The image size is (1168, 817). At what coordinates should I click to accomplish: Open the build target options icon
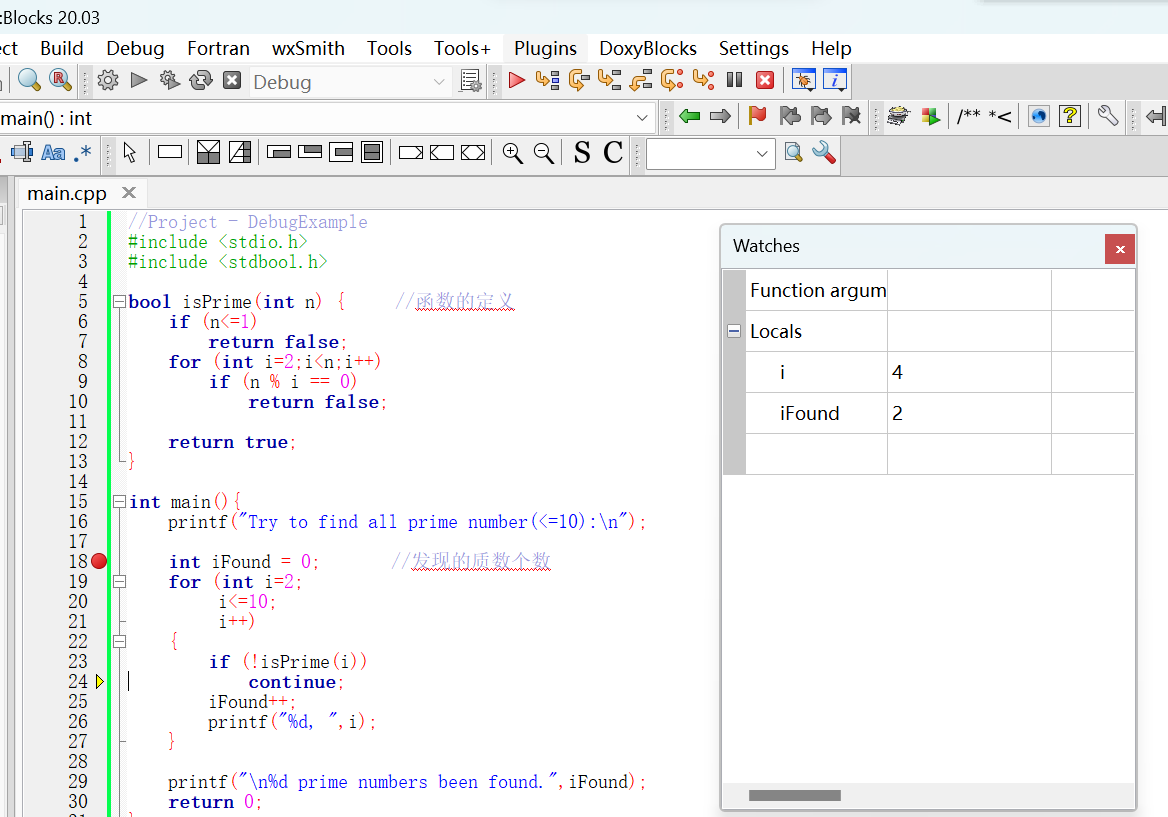pyautogui.click(x=471, y=80)
